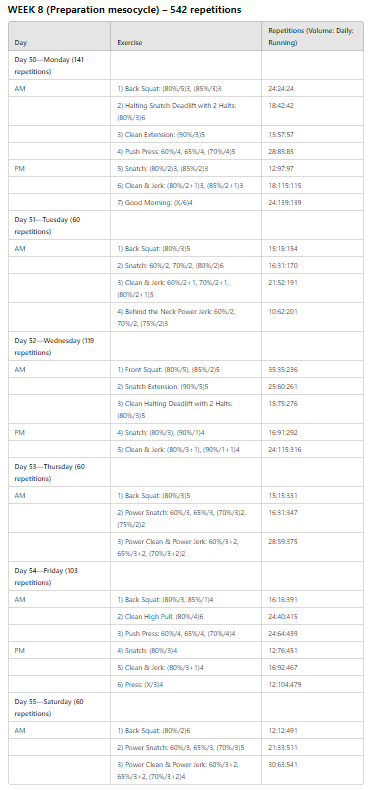Select the Day 52—Wednesday row cell
Image resolution: width=372 pixels, height=790 pixels.
coord(59,346)
